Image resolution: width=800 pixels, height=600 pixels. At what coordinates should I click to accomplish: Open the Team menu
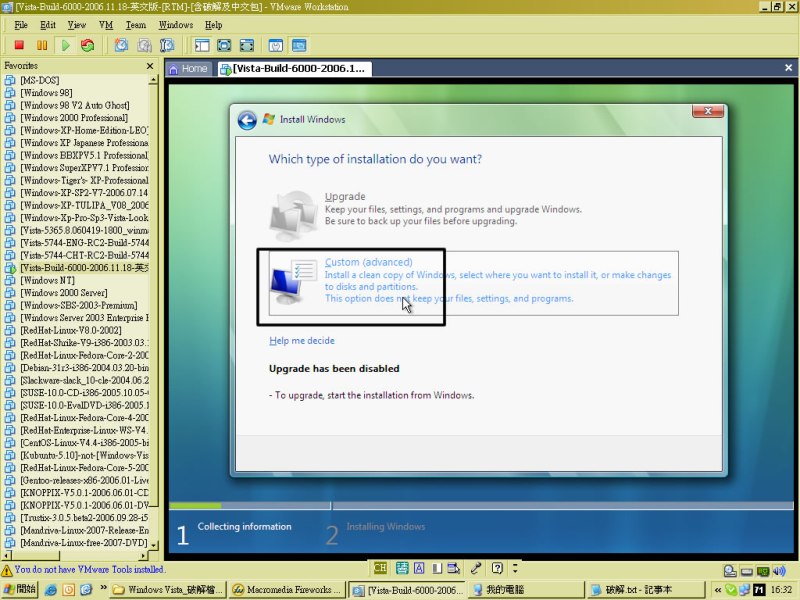click(136, 25)
